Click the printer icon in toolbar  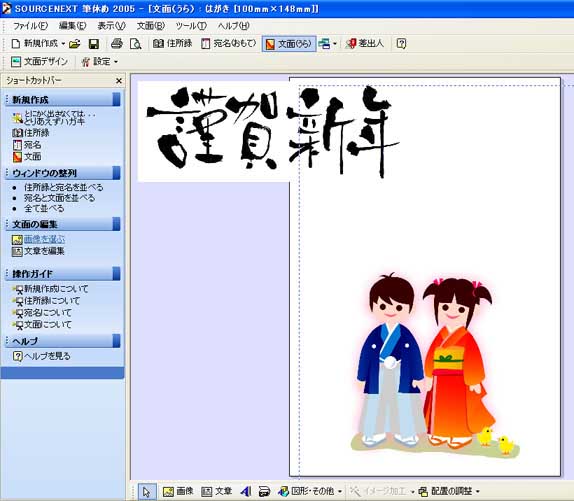point(117,44)
